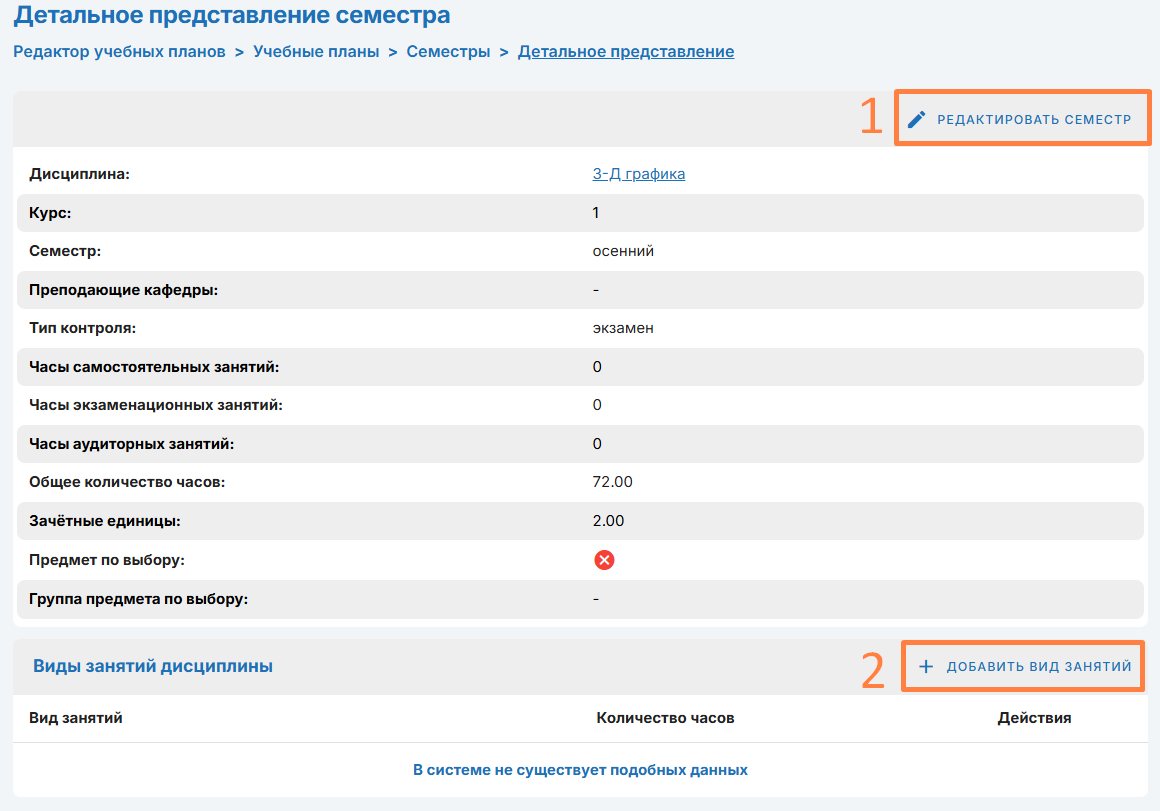This screenshot has width=1160, height=811.
Task: Select the Детальное представление breadcrumb
Action: [625, 52]
